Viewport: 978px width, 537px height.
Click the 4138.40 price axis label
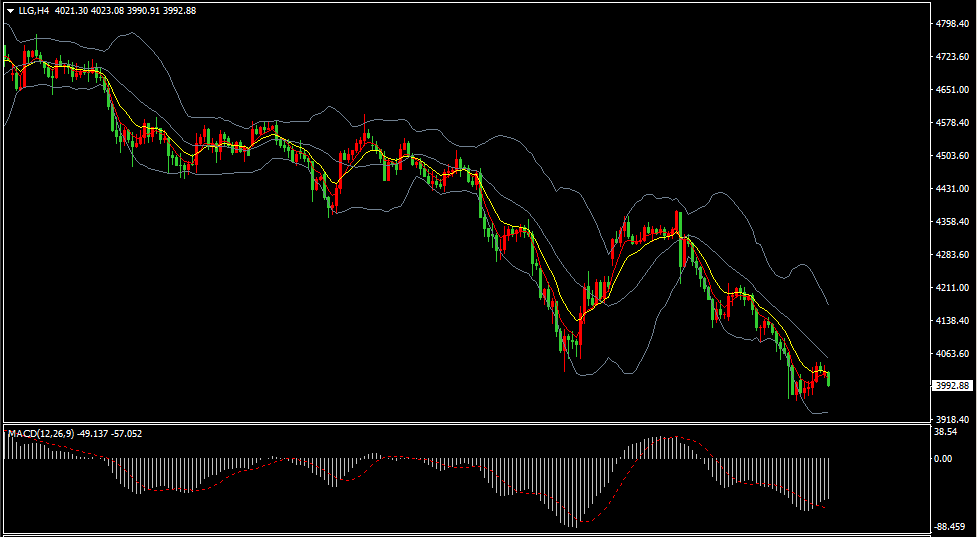pyautogui.click(x=952, y=321)
